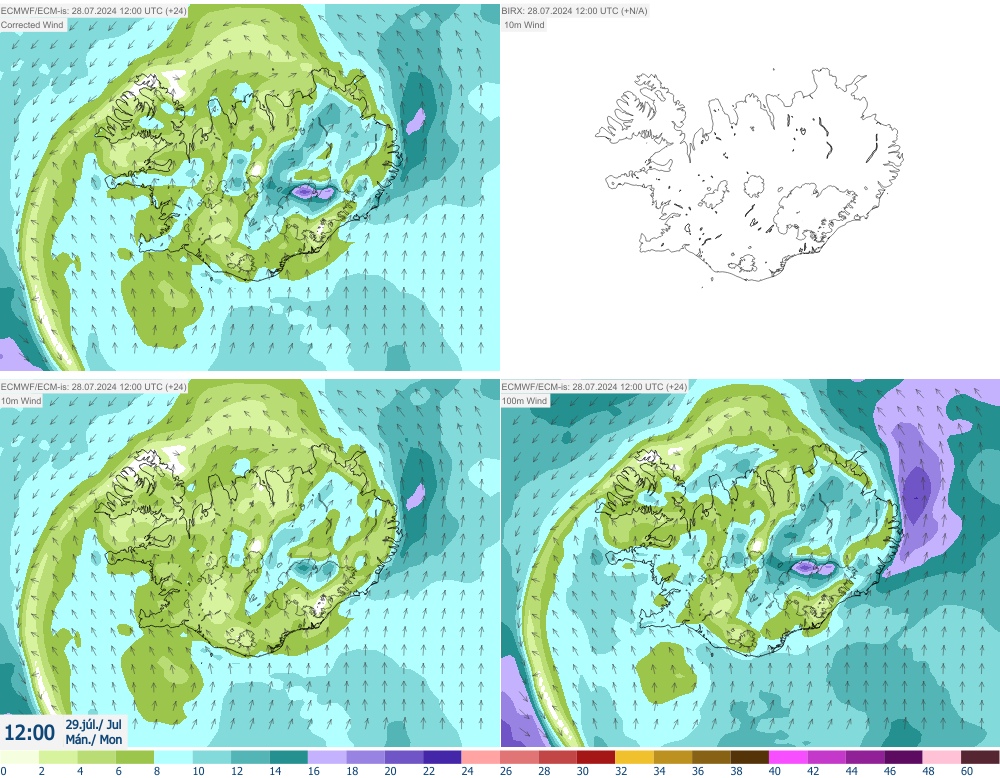Click the '10m Wind' label in the bottom-left ECMWF panel
Screen dimensions: 1000x778
point(22,400)
